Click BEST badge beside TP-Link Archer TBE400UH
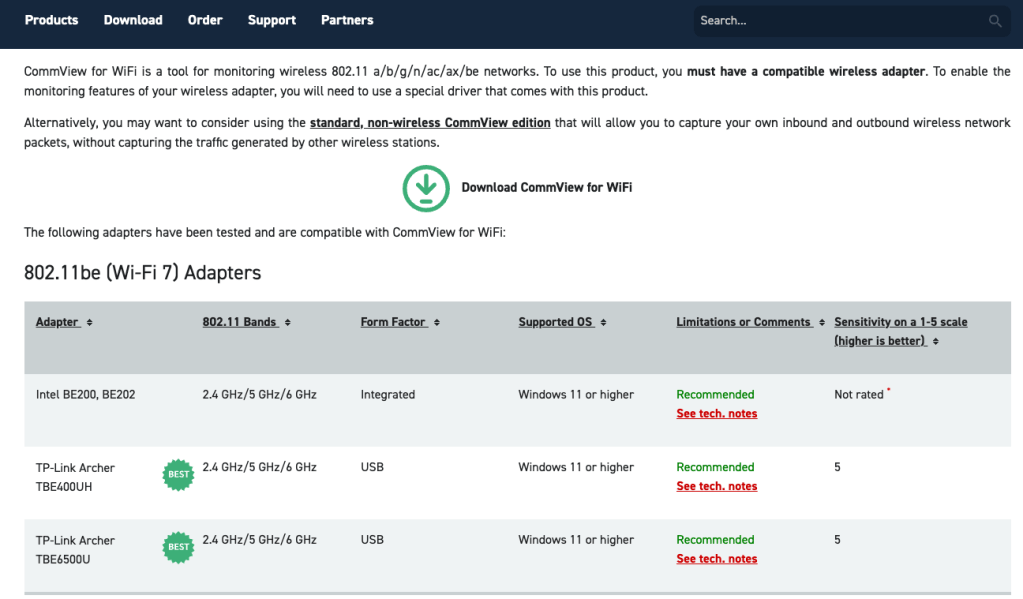The image size is (1023, 599). pos(178,474)
